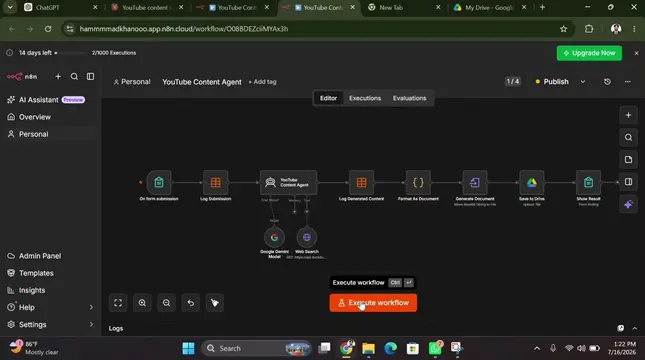
Task: Click the YouTube Content Agent workflow title
Action: (202, 82)
